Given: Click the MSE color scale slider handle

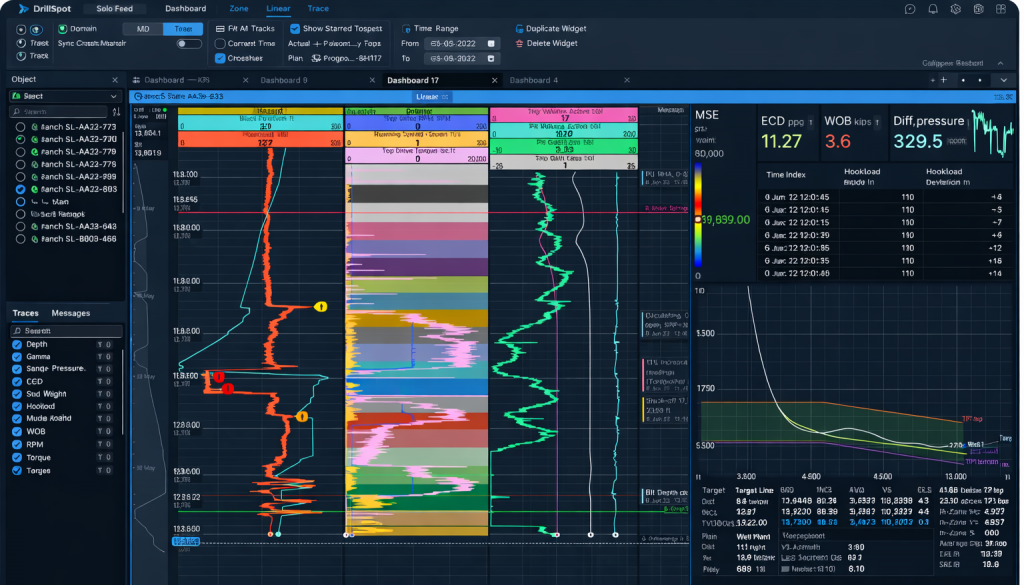Looking at the screenshot, I should [697, 220].
